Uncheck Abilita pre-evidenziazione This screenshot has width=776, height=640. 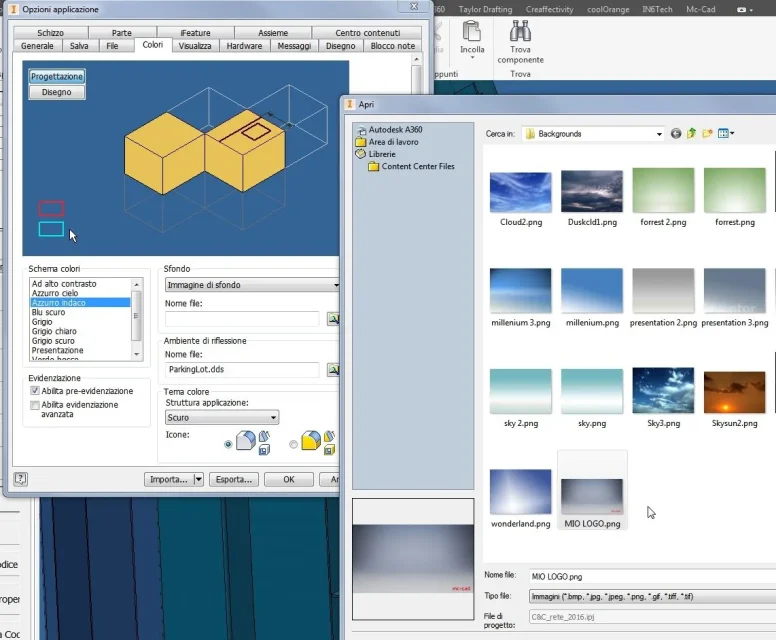click(35, 391)
